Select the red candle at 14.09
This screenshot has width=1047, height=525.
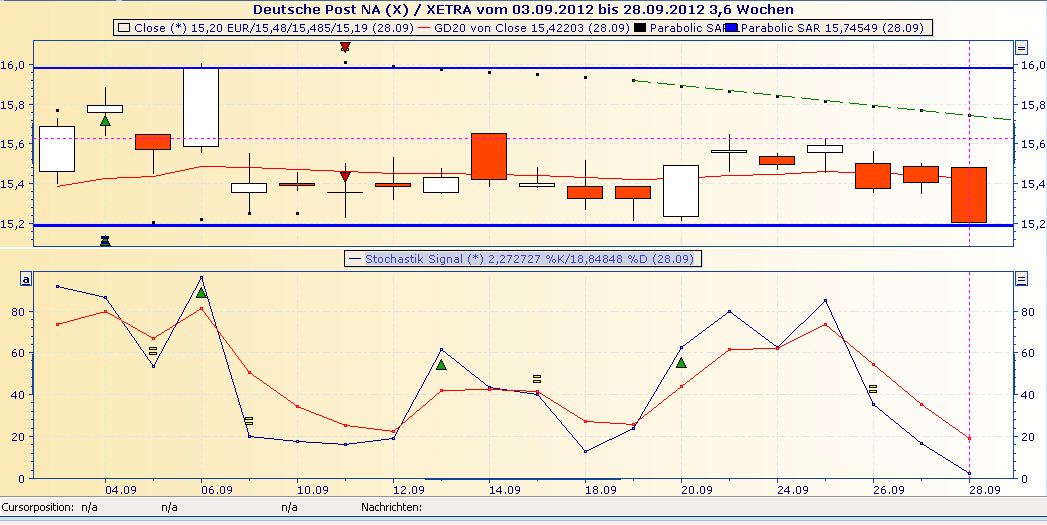pyautogui.click(x=489, y=156)
